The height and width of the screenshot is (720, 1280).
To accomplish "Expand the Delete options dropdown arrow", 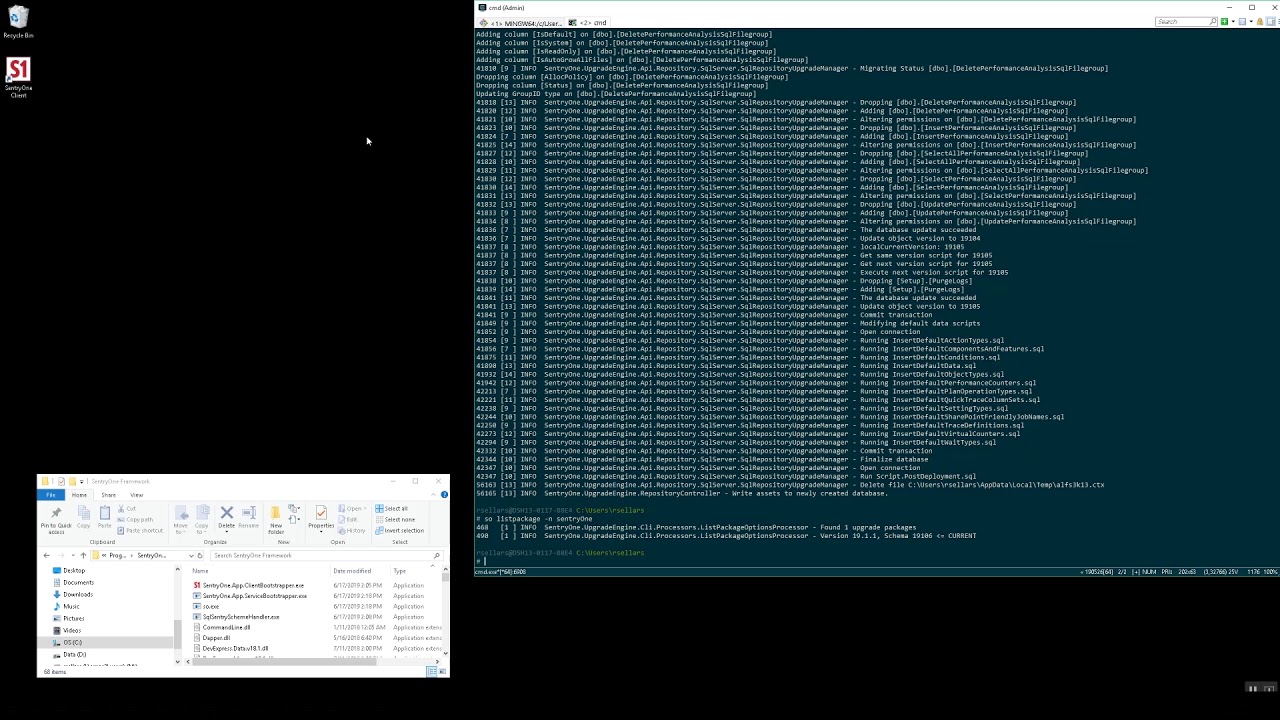I will pyautogui.click(x=226, y=533).
